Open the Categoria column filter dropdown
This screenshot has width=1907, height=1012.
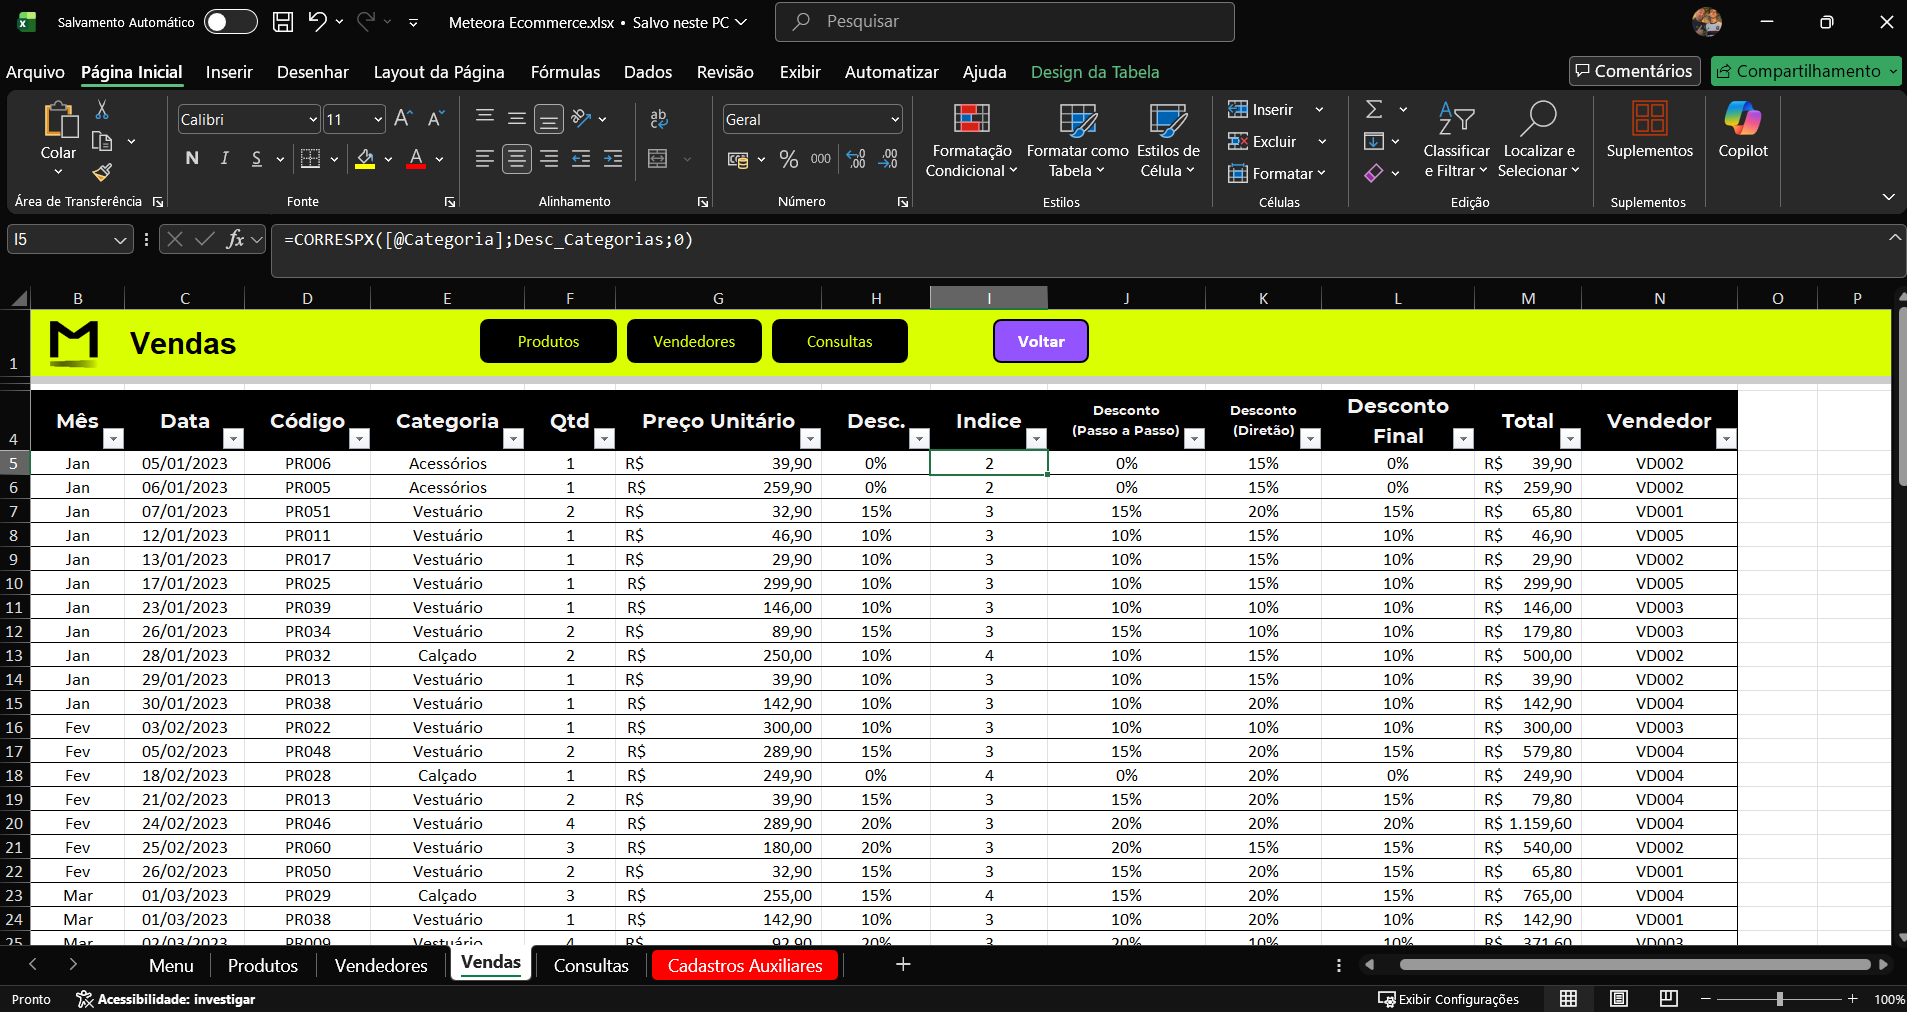tap(513, 438)
